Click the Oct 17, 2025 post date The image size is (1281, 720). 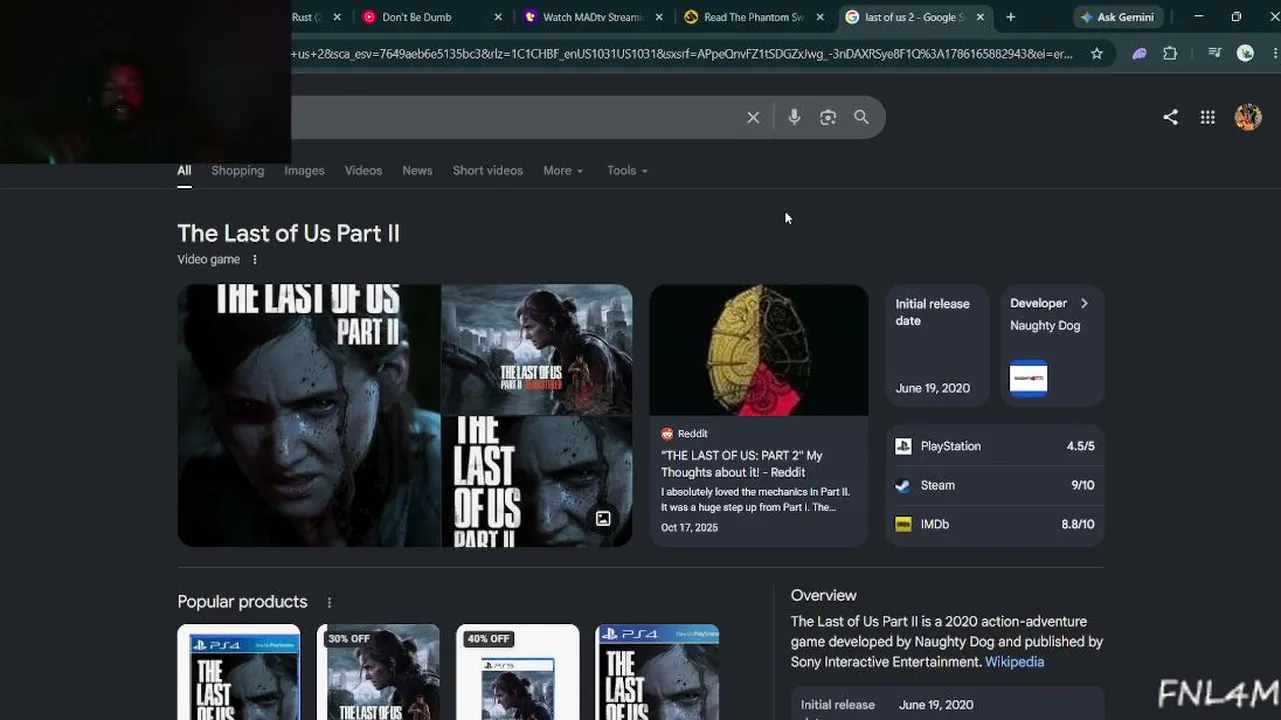689,528
